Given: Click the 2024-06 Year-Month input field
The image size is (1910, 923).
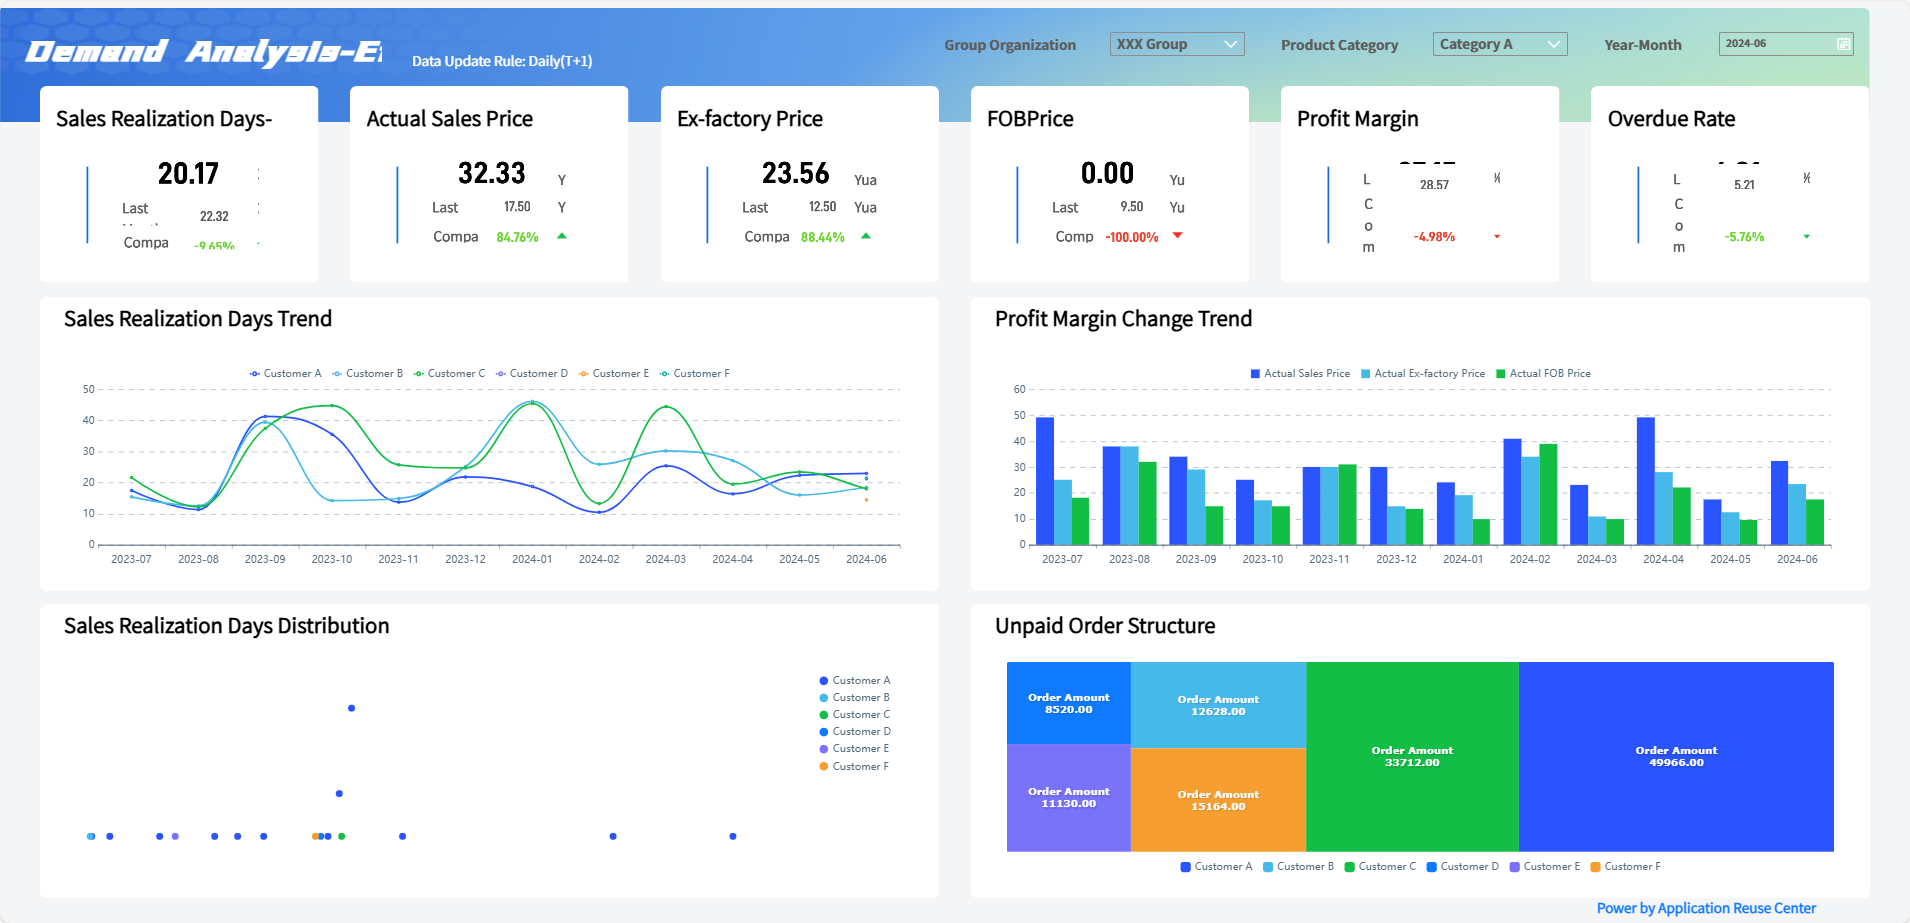Looking at the screenshot, I should tap(1786, 44).
